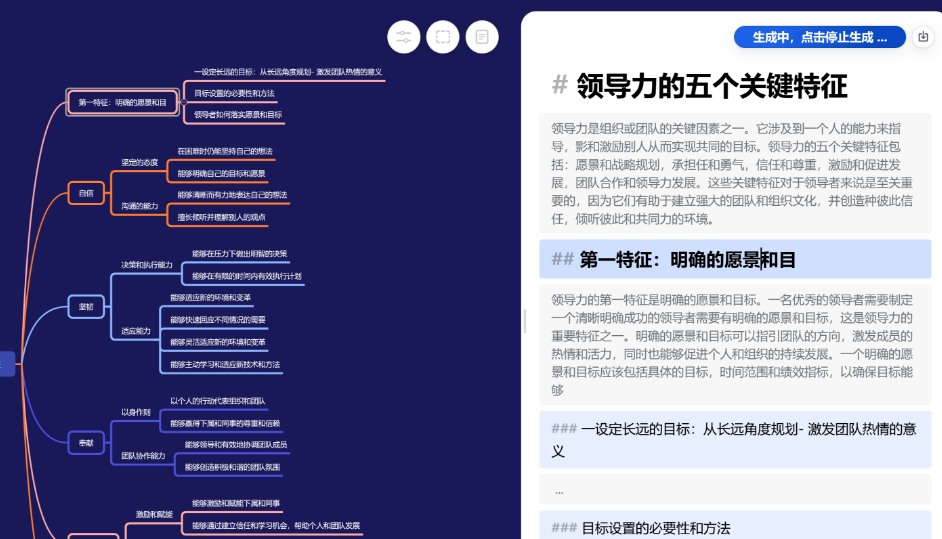Select the 团队协作能力 sub-branch node
Viewport: 942px width, 539px height.
(x=144, y=456)
